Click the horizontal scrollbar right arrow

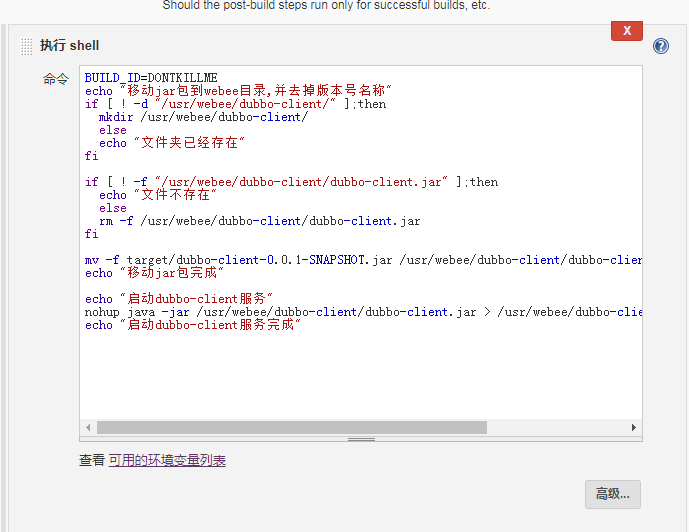(x=634, y=427)
